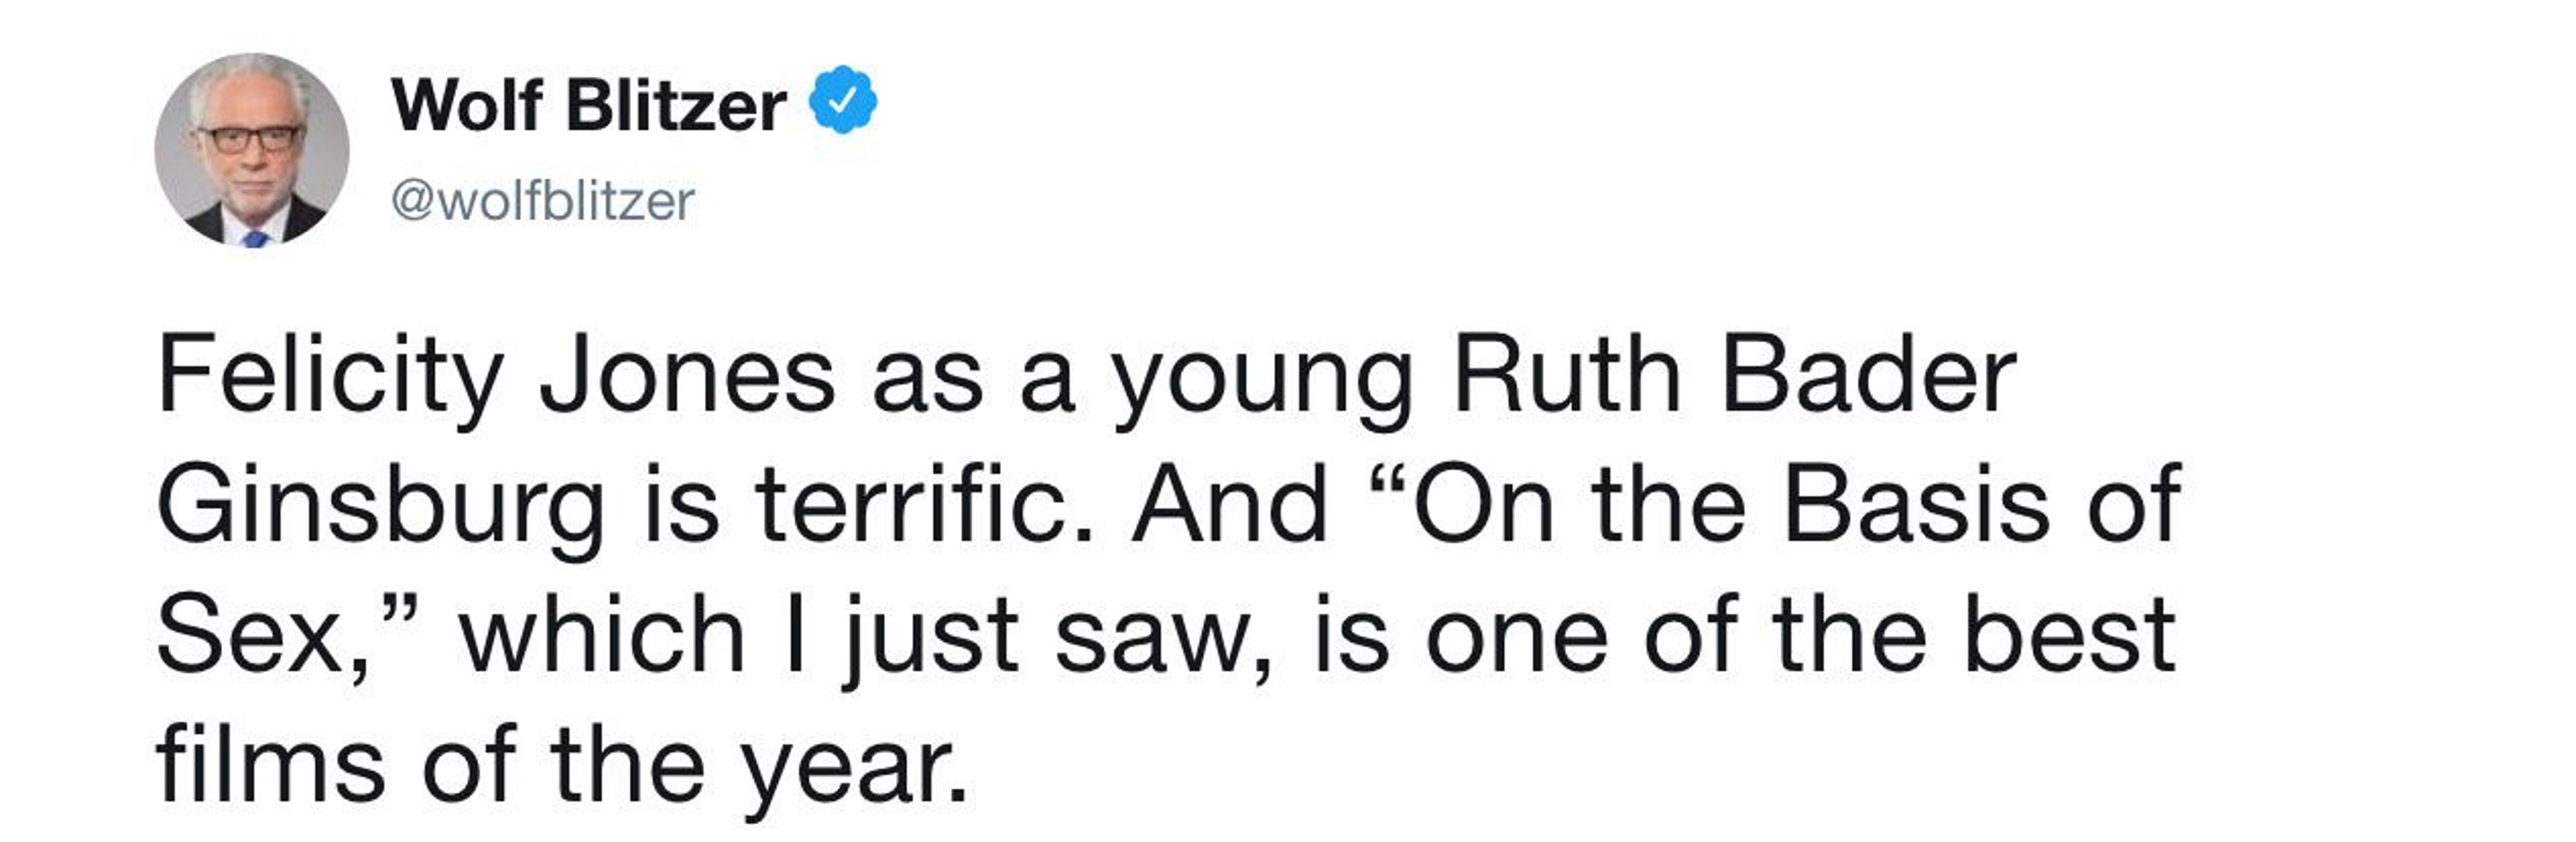The image size is (2576, 842).
Task: Click the word "Jones" in the tweet
Action: click(687, 379)
